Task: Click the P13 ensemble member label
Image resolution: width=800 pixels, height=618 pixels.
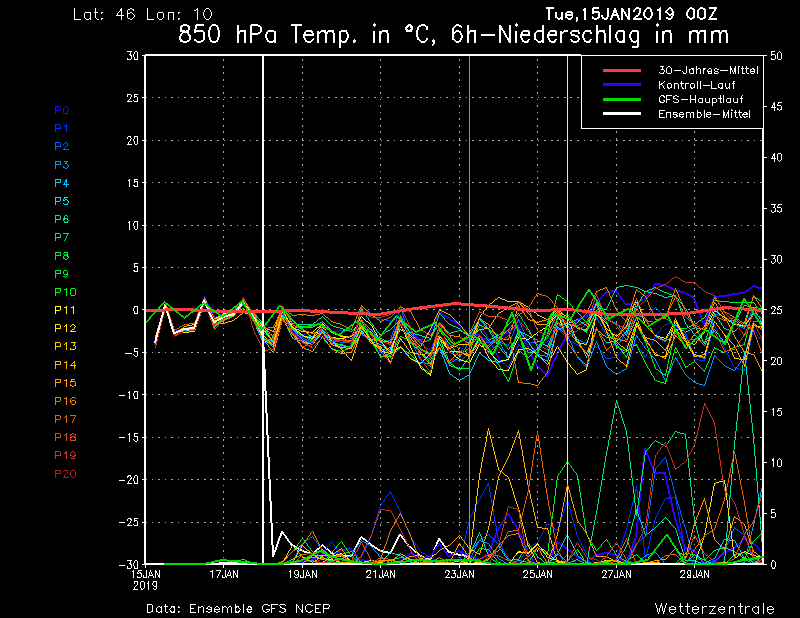Action: [65, 347]
